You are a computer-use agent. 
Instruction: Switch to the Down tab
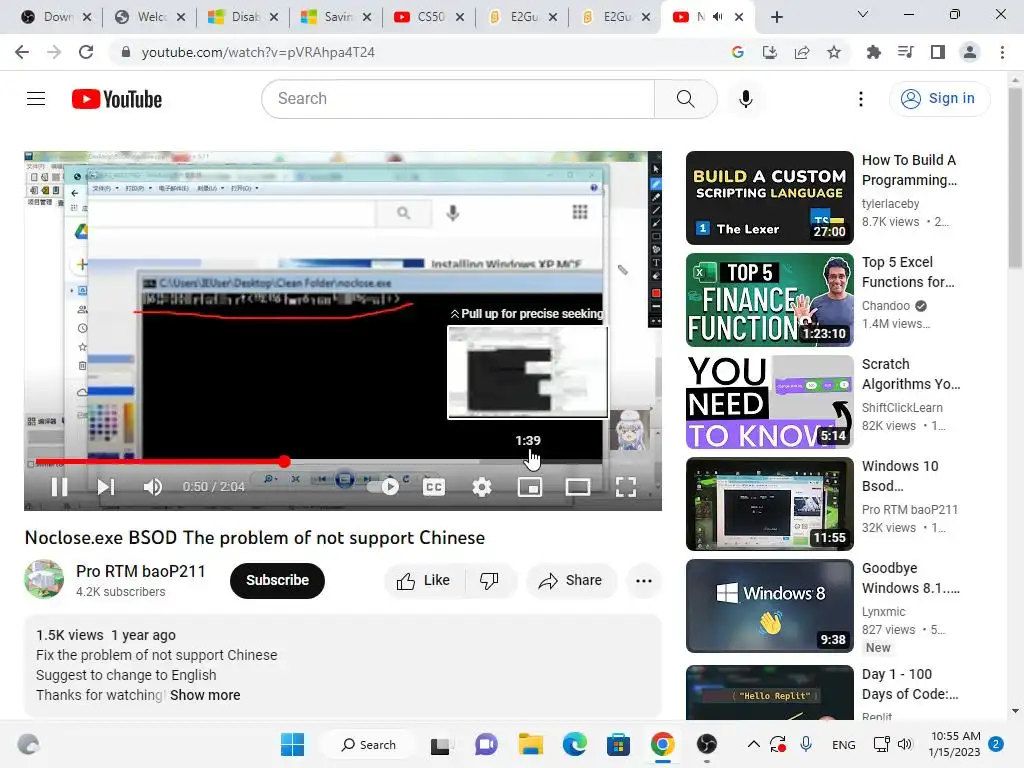tap(56, 17)
